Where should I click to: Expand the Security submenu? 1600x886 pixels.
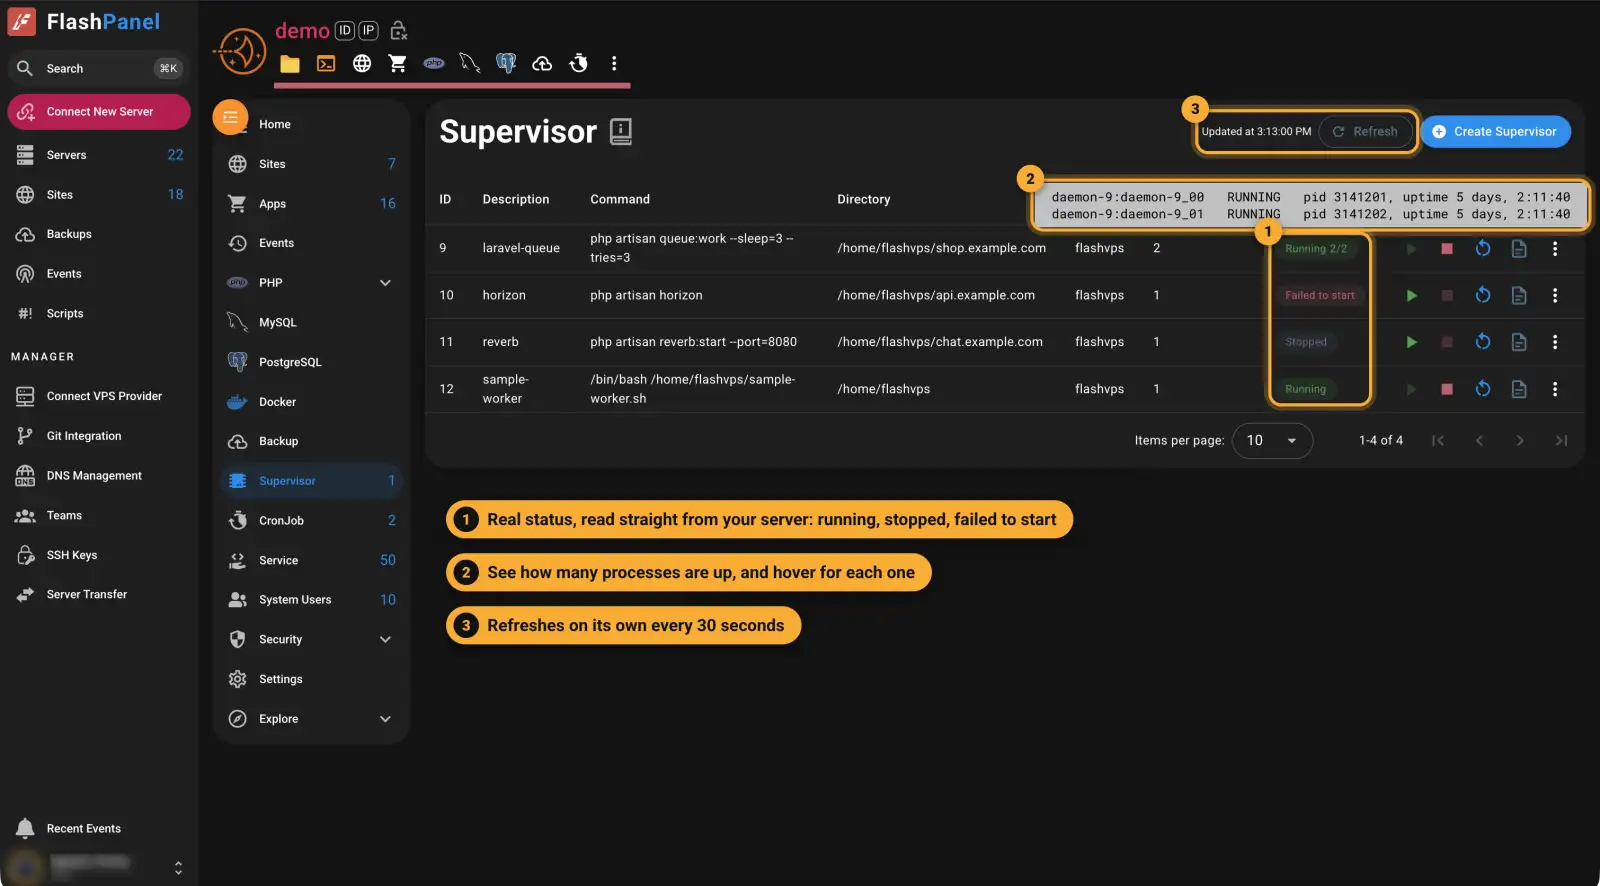(x=385, y=640)
